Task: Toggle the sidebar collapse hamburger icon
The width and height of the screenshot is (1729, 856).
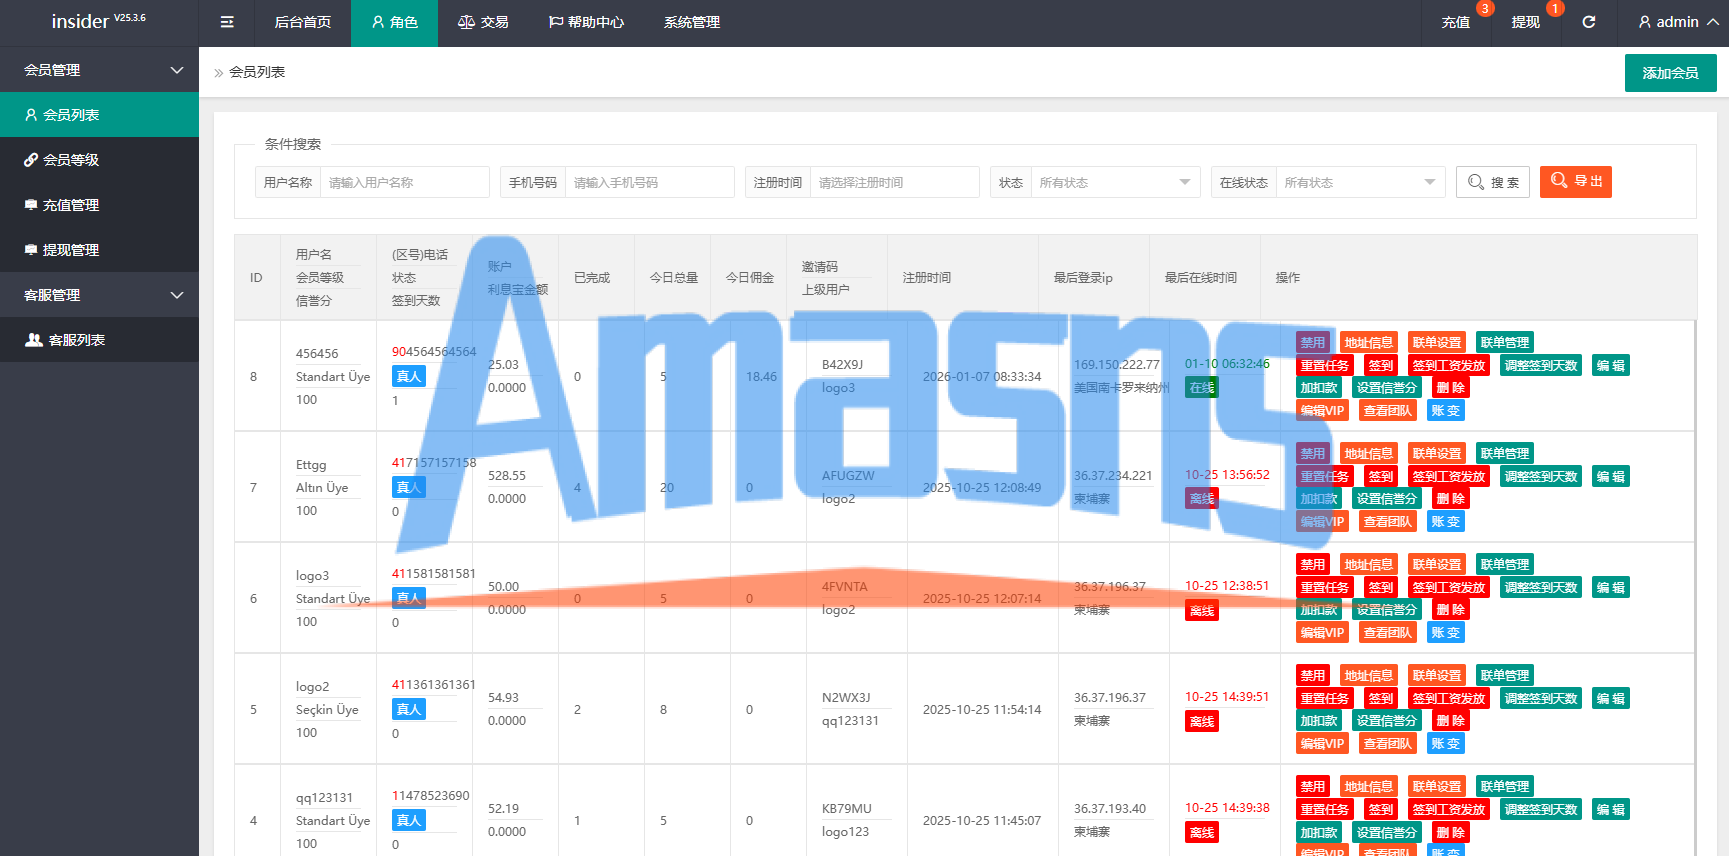Action: click(x=227, y=22)
